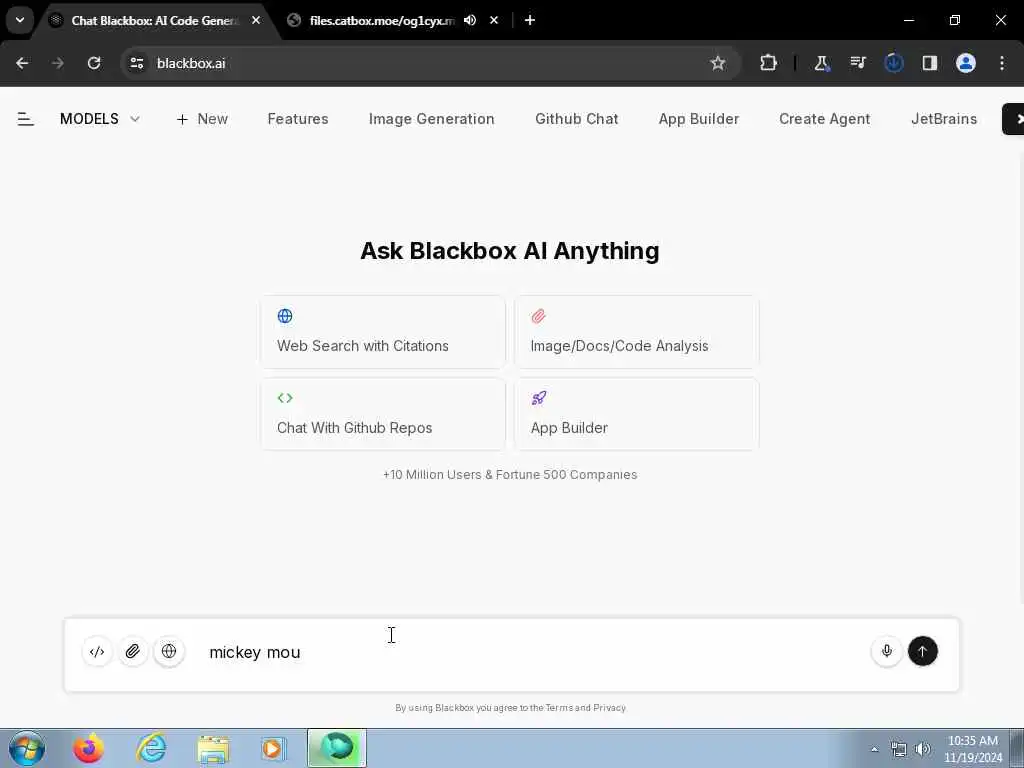Activate microphone voice input
Screen dimensions: 1024x768
click(x=887, y=651)
